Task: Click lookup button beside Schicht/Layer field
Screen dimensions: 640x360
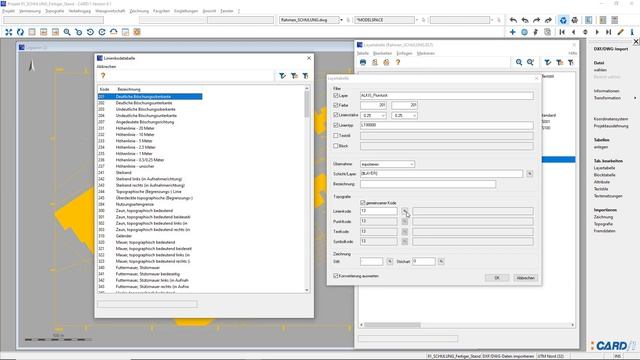Action: tap(529, 174)
